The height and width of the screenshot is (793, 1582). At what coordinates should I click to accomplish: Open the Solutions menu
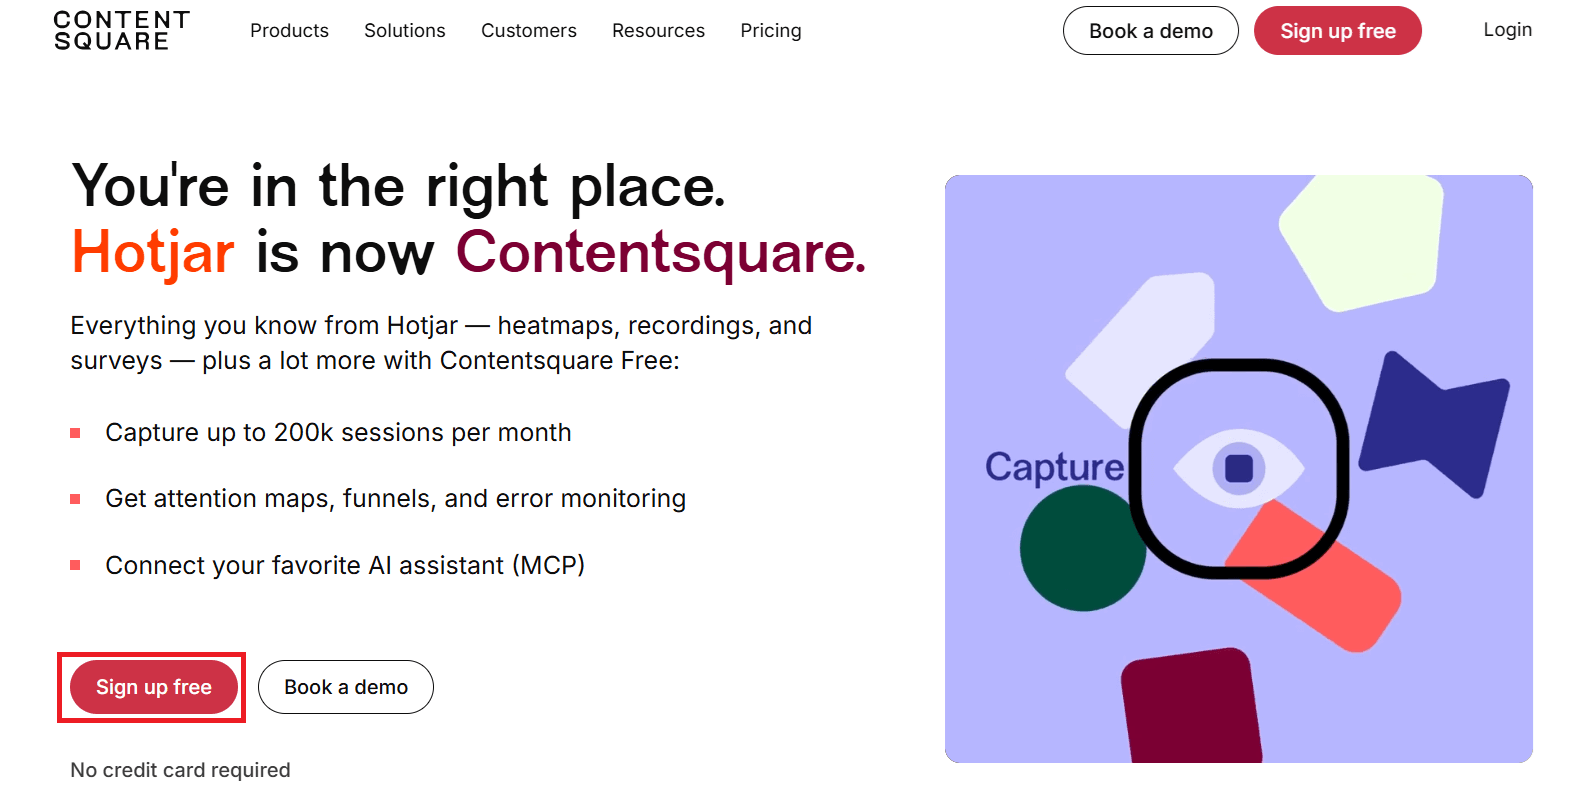(x=405, y=31)
